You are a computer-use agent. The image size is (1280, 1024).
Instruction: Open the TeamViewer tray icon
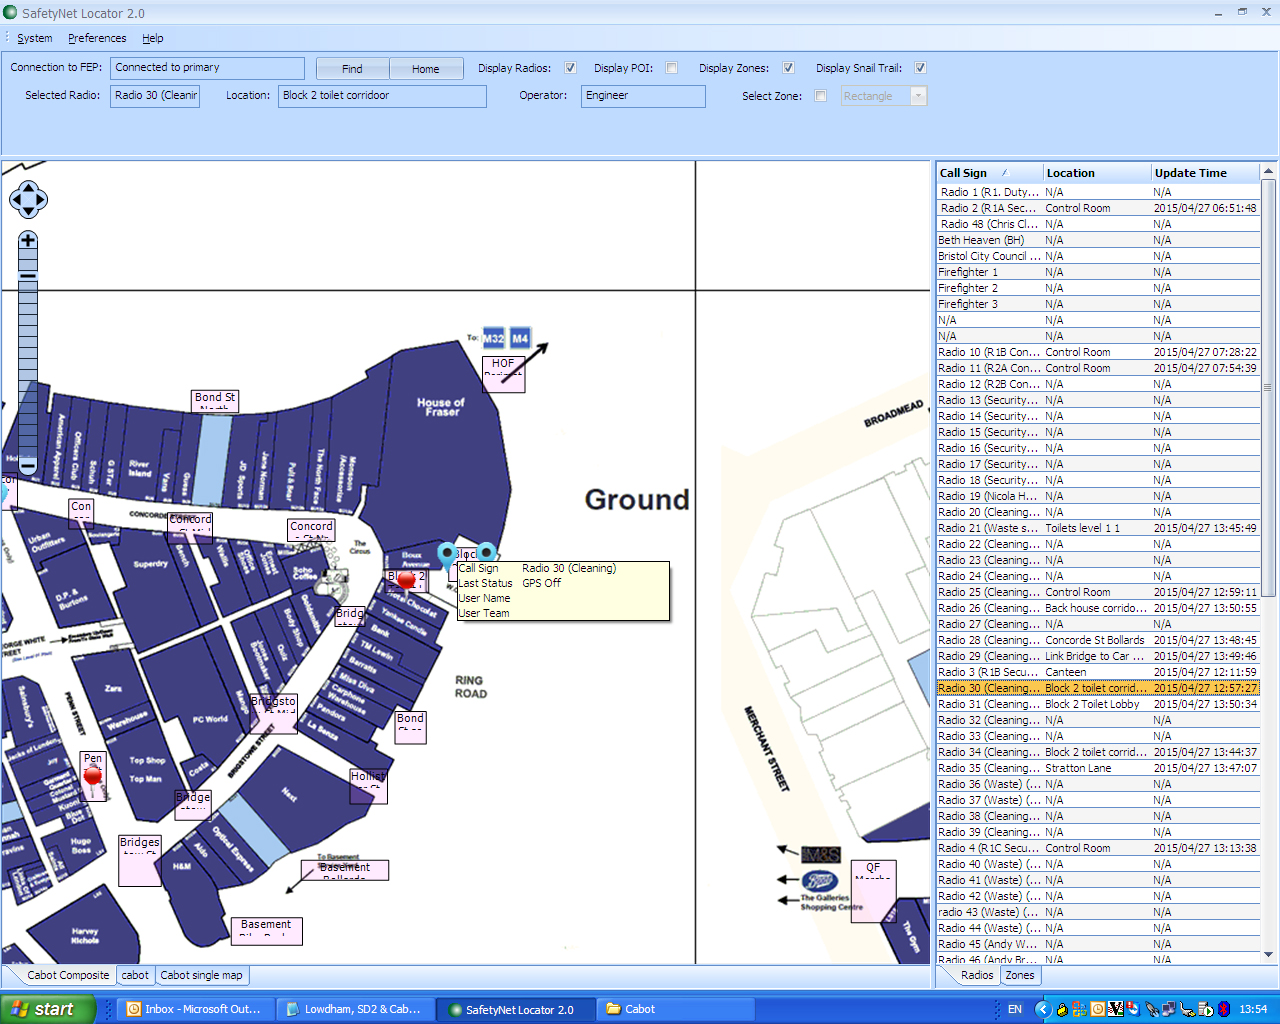coord(1134,1009)
